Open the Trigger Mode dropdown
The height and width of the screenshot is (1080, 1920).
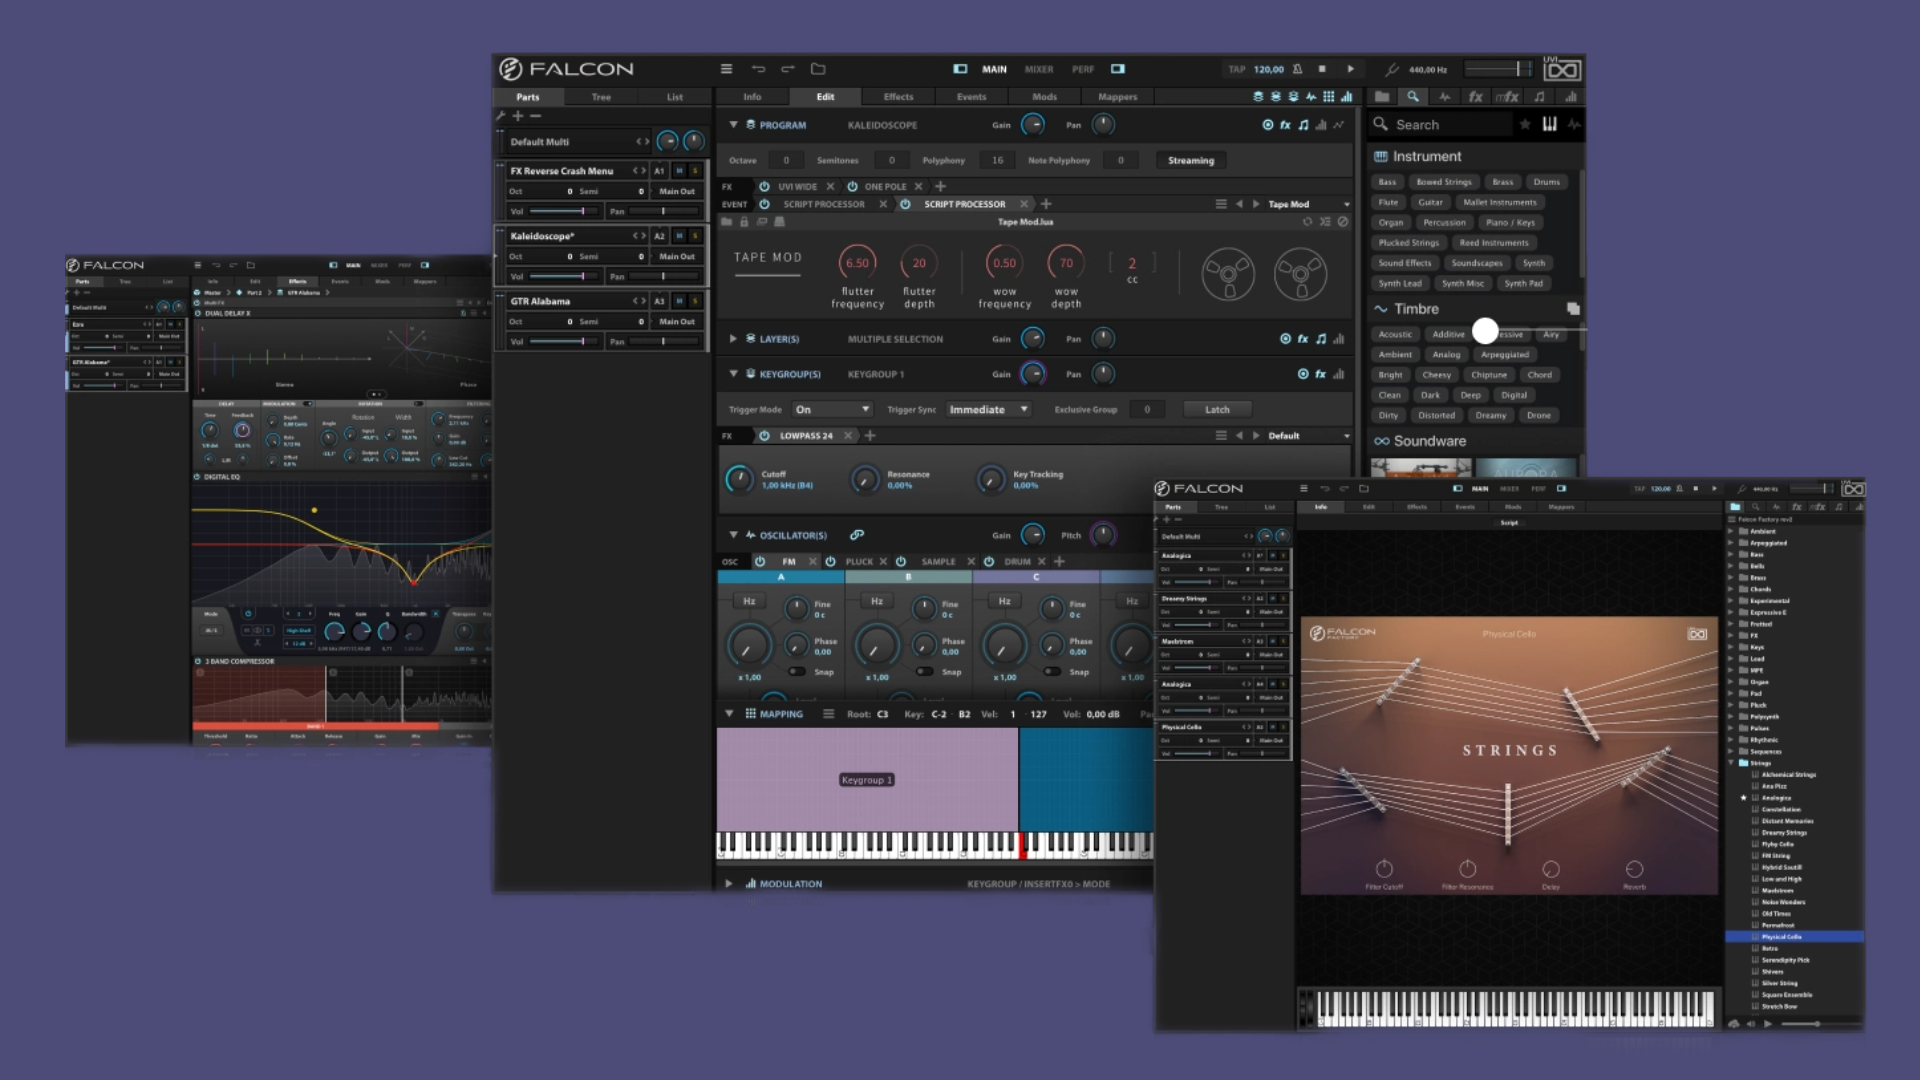[x=832, y=410]
